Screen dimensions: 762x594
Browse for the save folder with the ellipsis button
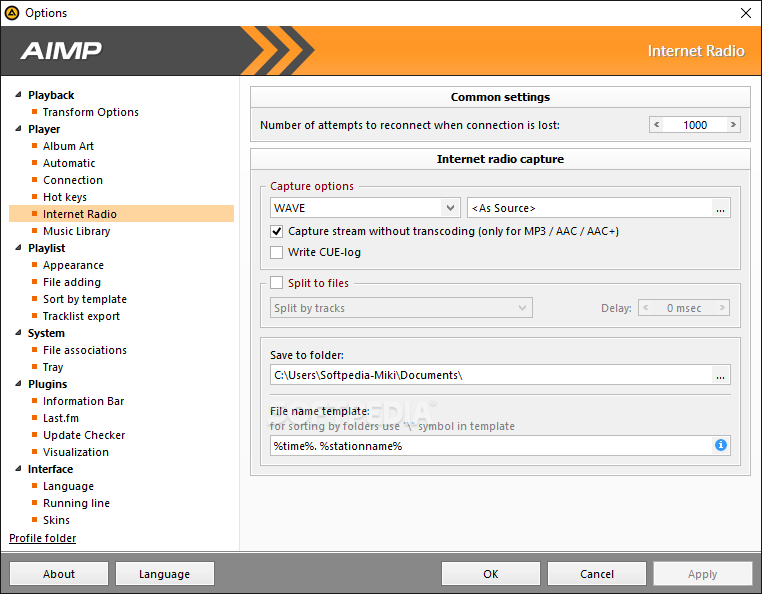(x=720, y=375)
